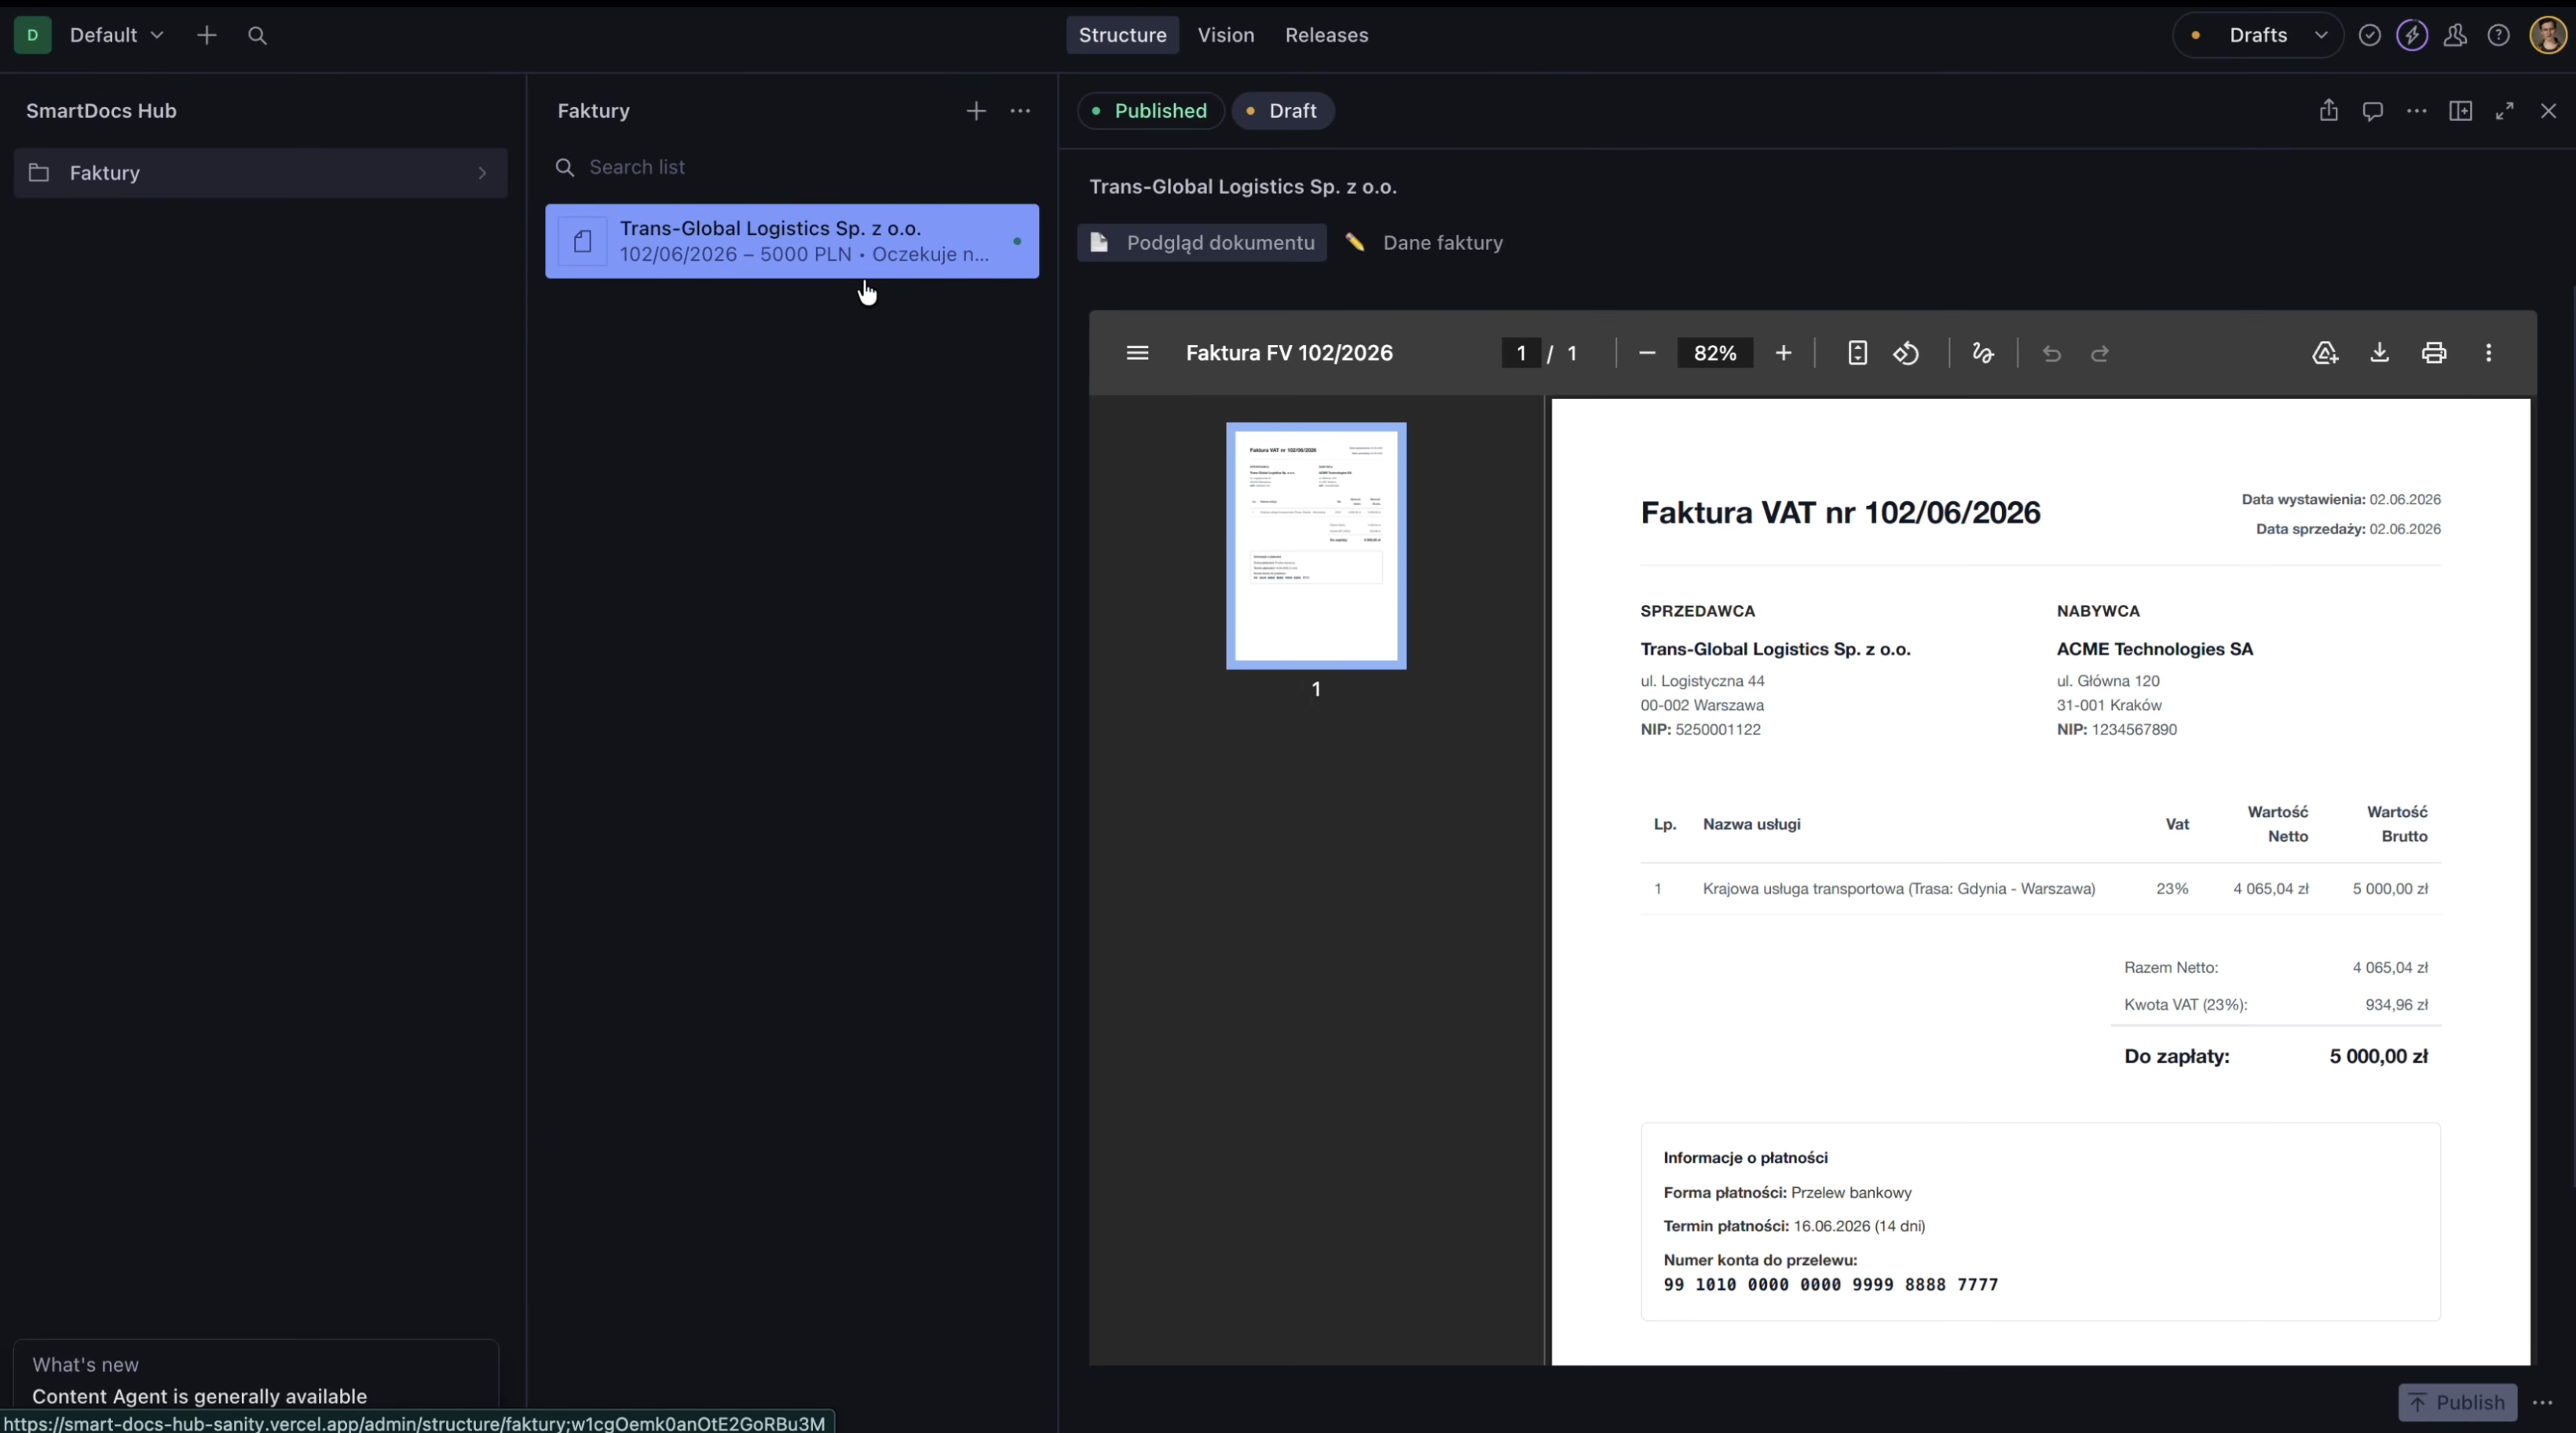Click the PDF undo arrow
Image resolution: width=2576 pixels, height=1433 pixels.
tap(2052, 353)
